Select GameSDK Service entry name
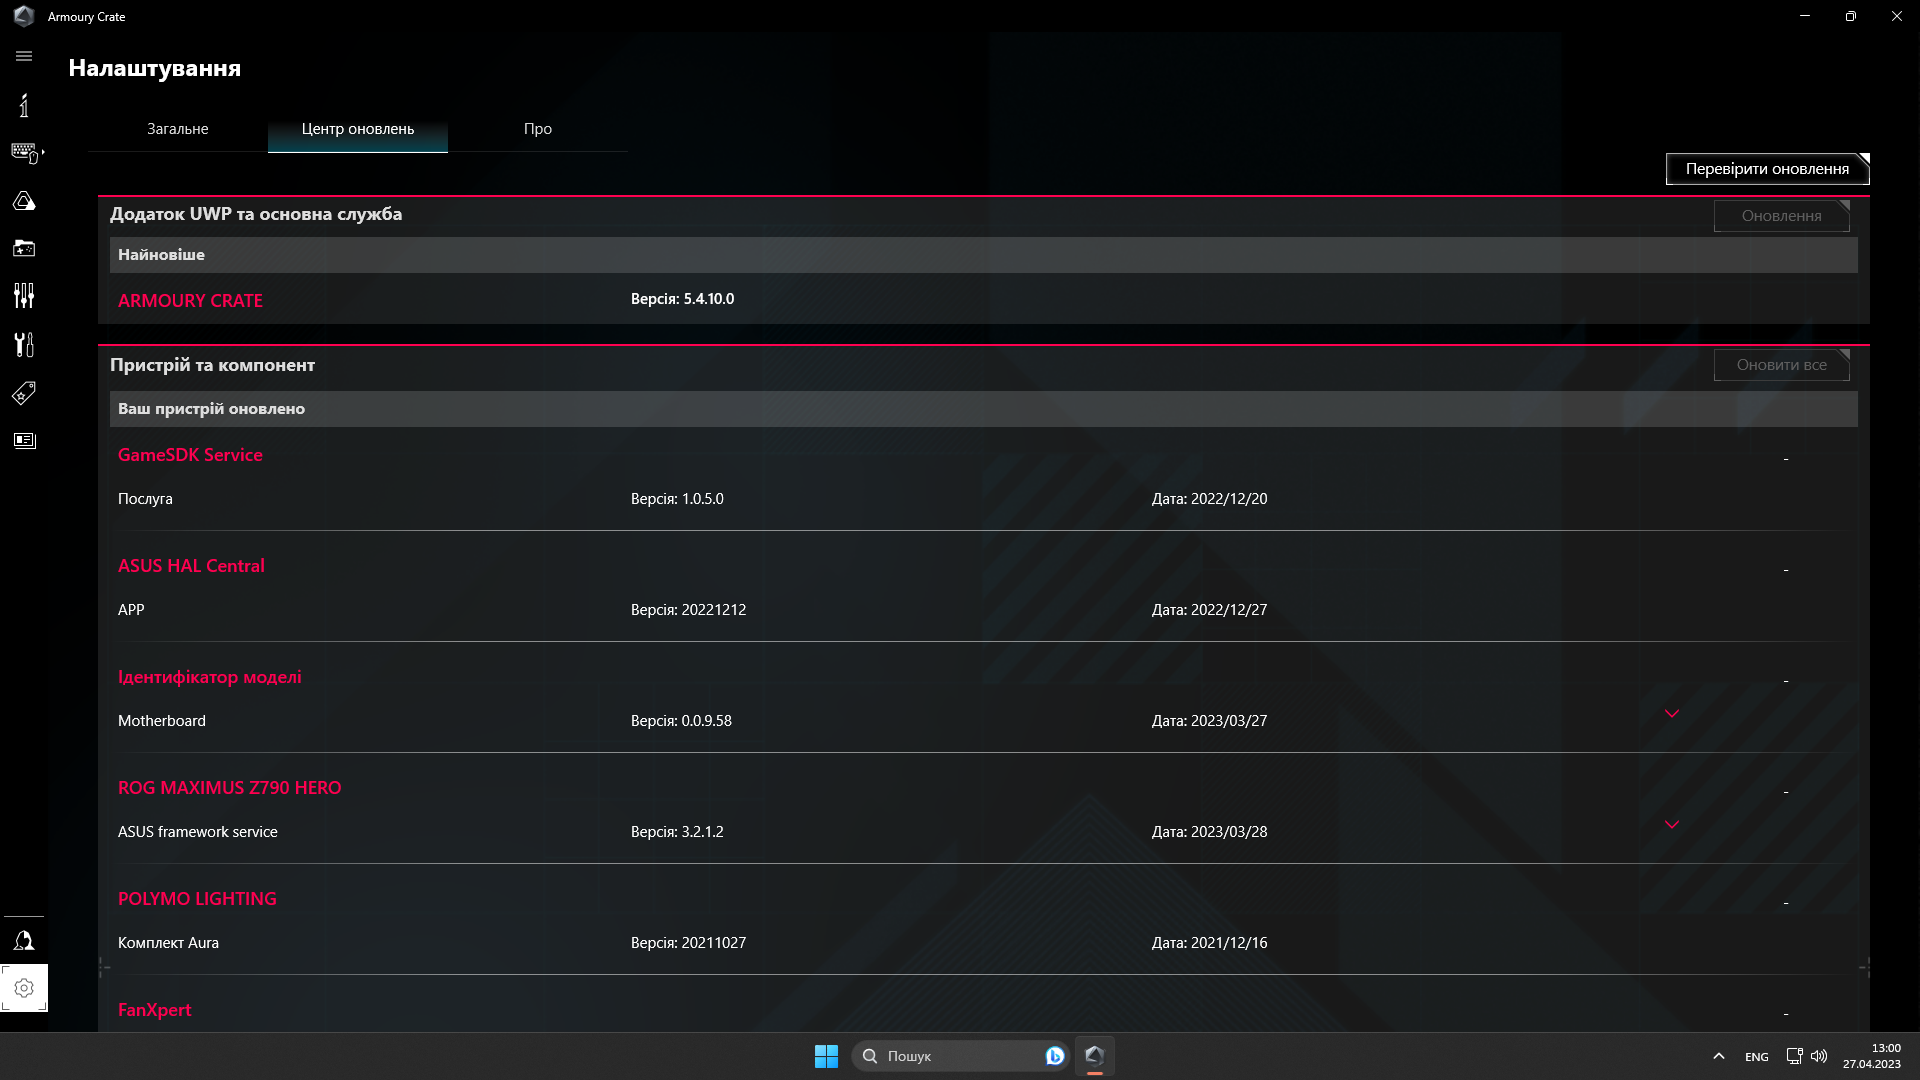Viewport: 1920px width, 1080px height. [x=190, y=455]
